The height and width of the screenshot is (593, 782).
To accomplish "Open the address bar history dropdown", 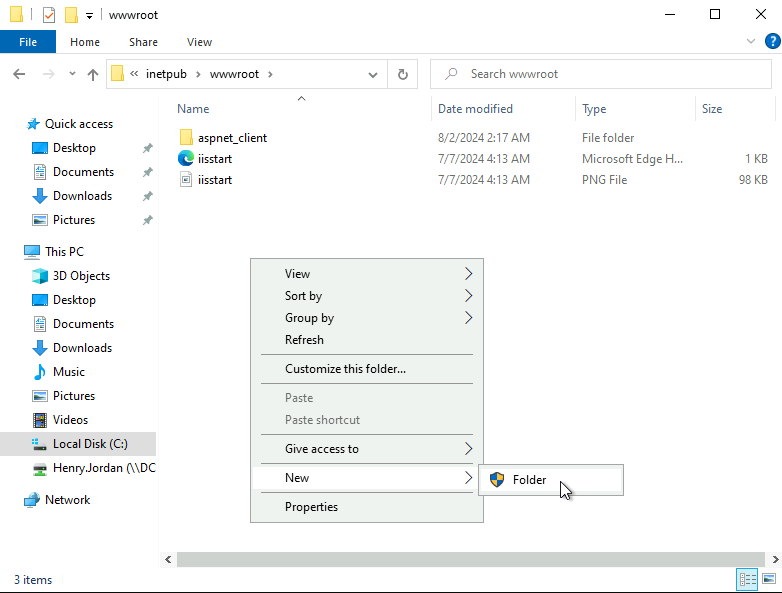I will tap(373, 74).
